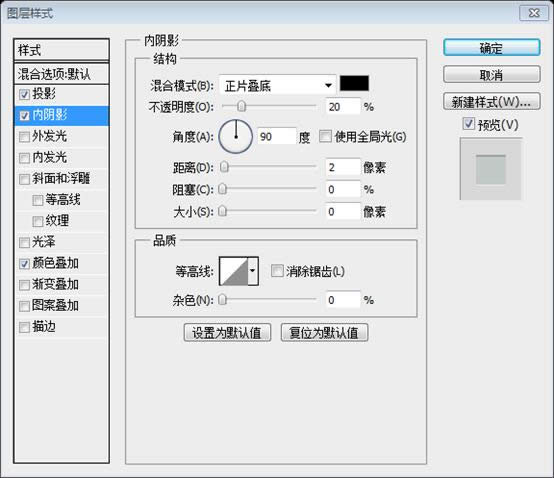Click the 距离 distance value field

pos(343,167)
